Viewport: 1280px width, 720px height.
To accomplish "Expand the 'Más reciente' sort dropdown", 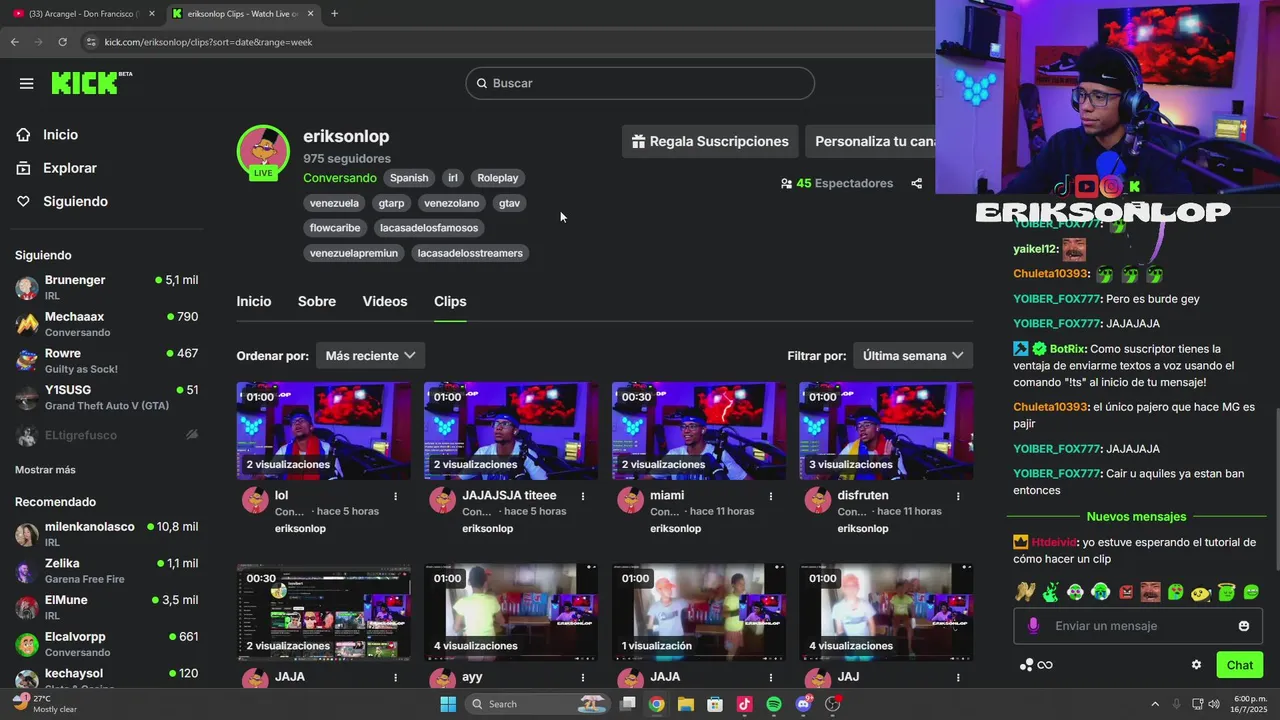I will click(x=370, y=356).
